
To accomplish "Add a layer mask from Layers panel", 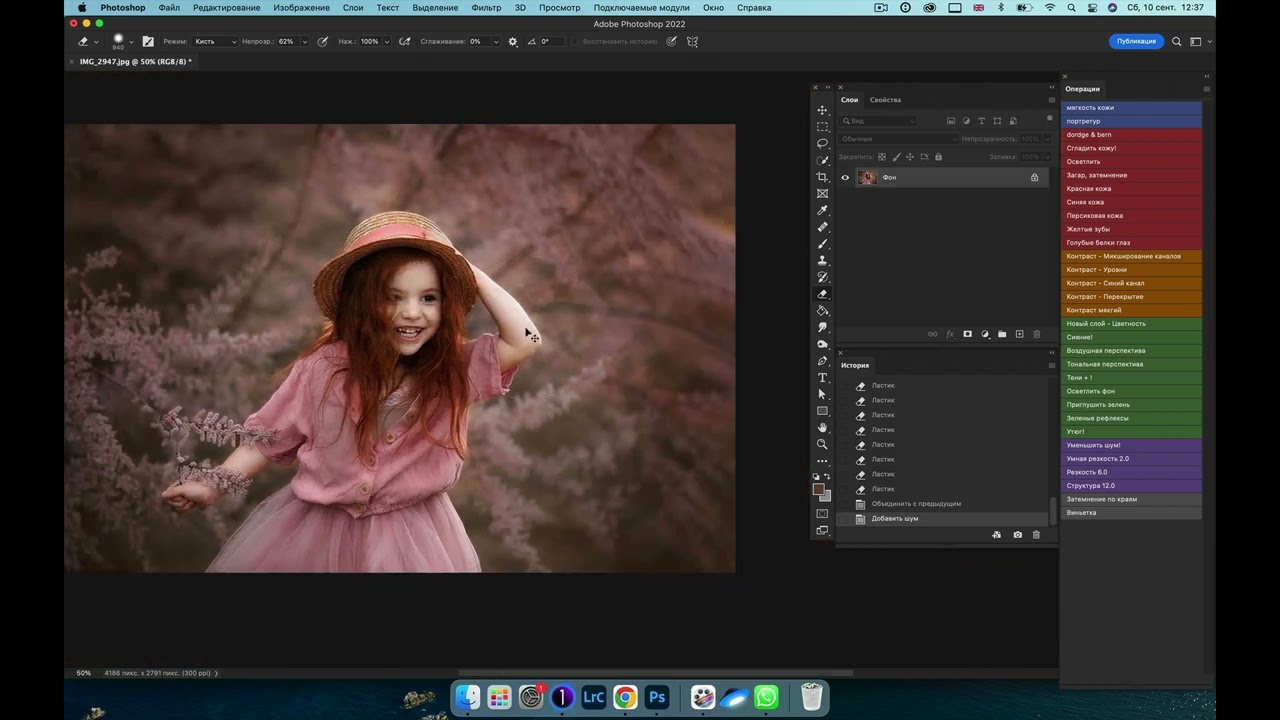I will [x=967, y=334].
